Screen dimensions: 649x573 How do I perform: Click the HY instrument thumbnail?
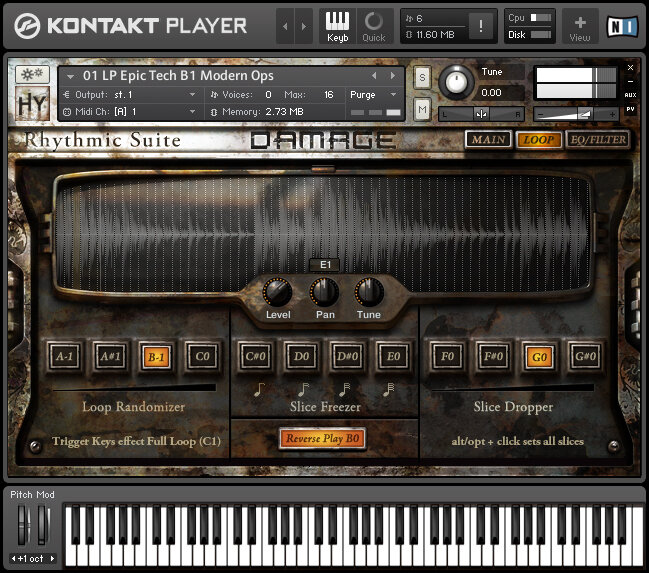pyautogui.click(x=32, y=103)
